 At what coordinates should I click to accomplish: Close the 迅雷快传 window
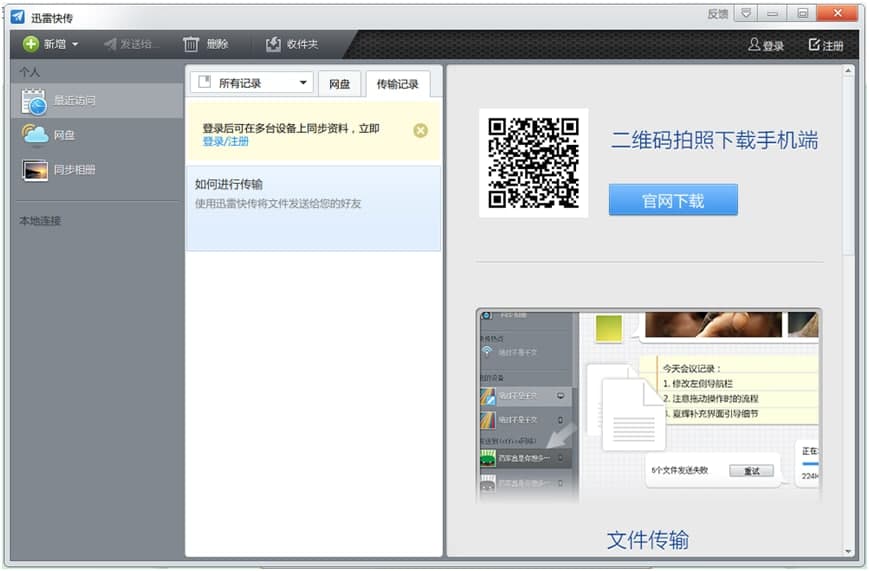837,13
